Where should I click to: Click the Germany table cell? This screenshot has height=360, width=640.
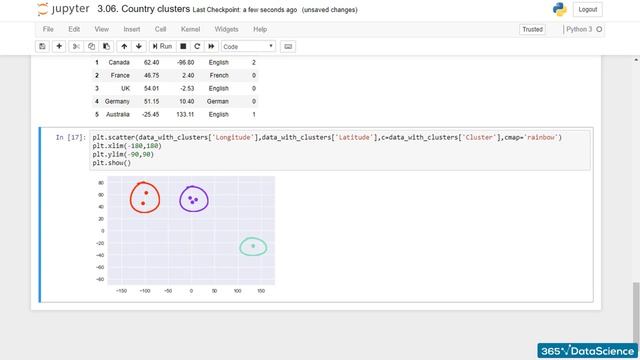click(117, 101)
